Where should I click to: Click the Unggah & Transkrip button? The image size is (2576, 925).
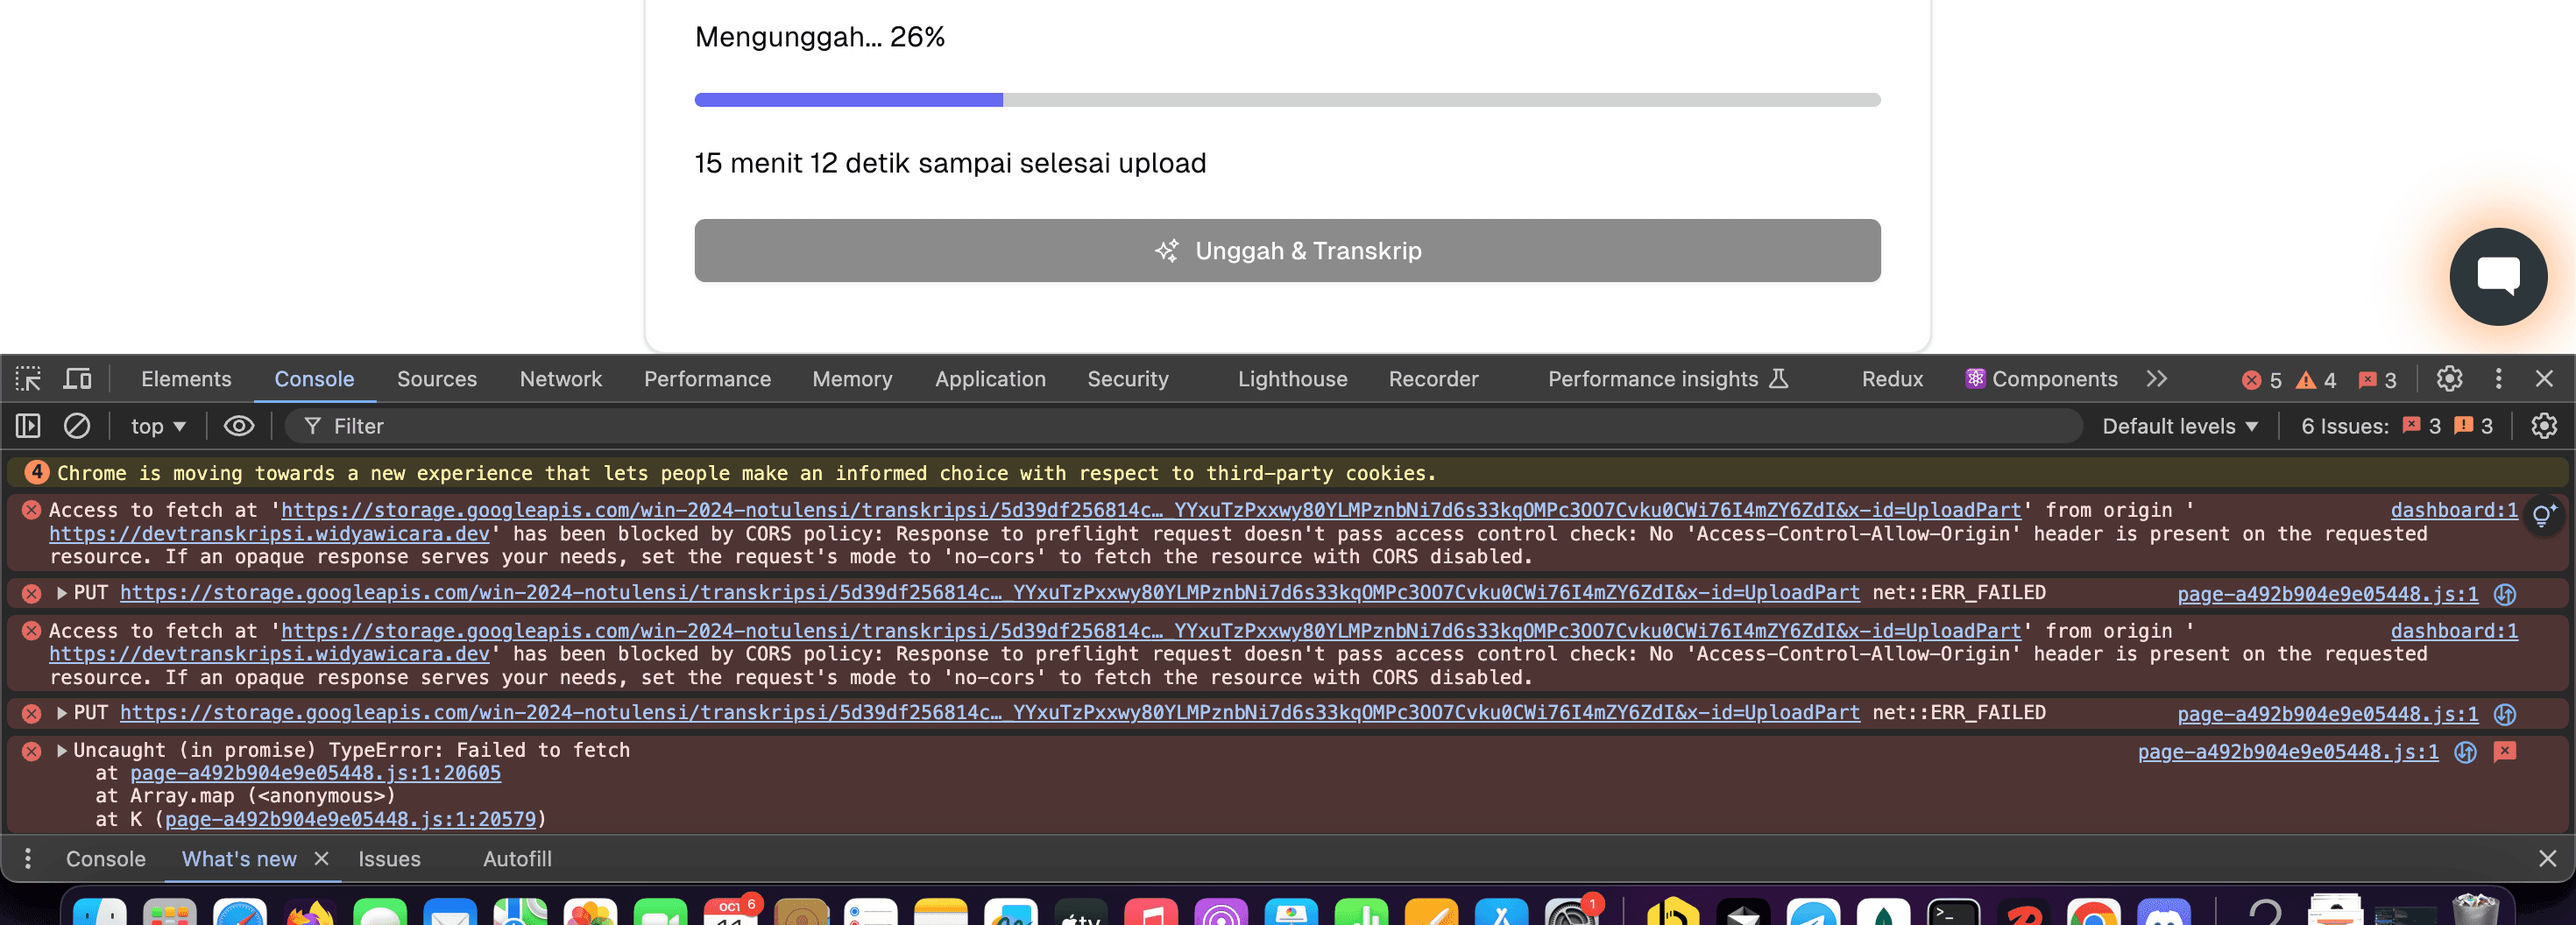tap(1287, 251)
